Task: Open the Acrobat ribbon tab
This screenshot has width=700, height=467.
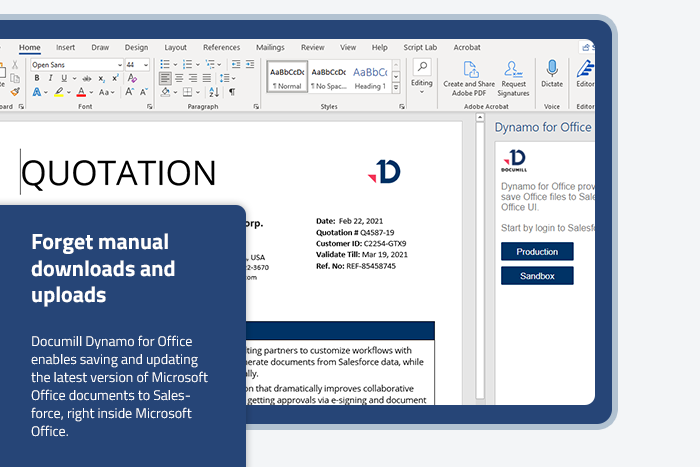Action: 467,47
